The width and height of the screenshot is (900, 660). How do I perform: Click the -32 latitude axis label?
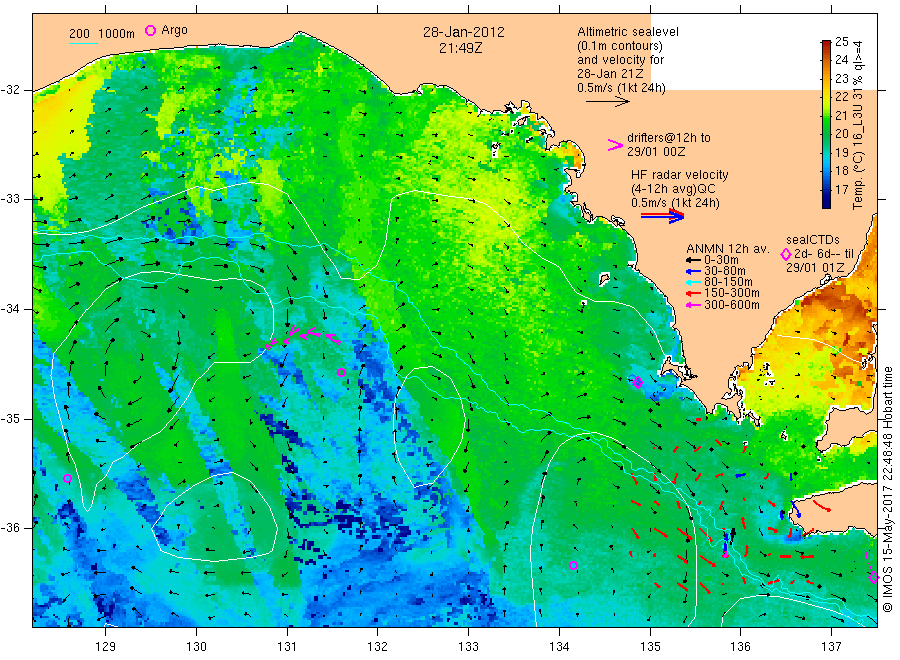11,90
